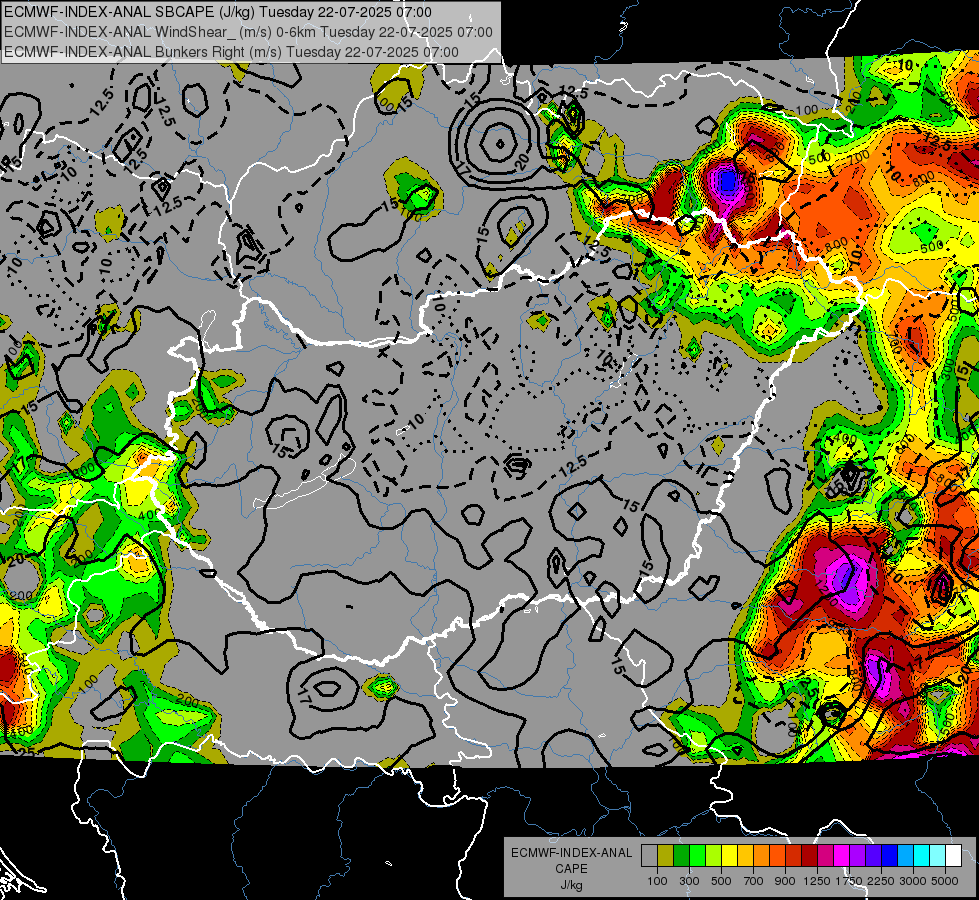
Task: Select the bright magenta legend swatch
Action: pos(842,856)
